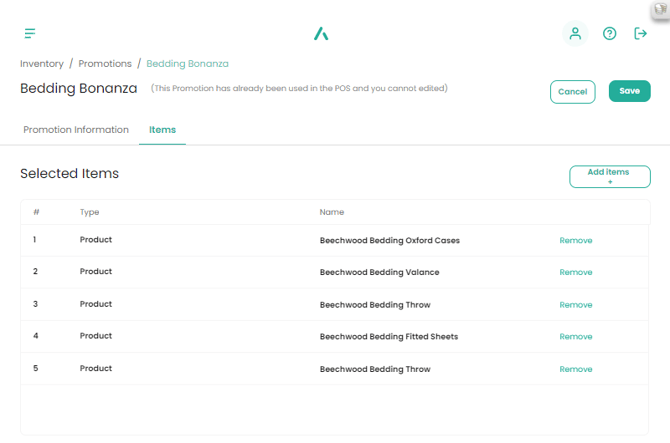Screen dimensions: 670x443
Task: Open the user profile icon
Action: 575,33
